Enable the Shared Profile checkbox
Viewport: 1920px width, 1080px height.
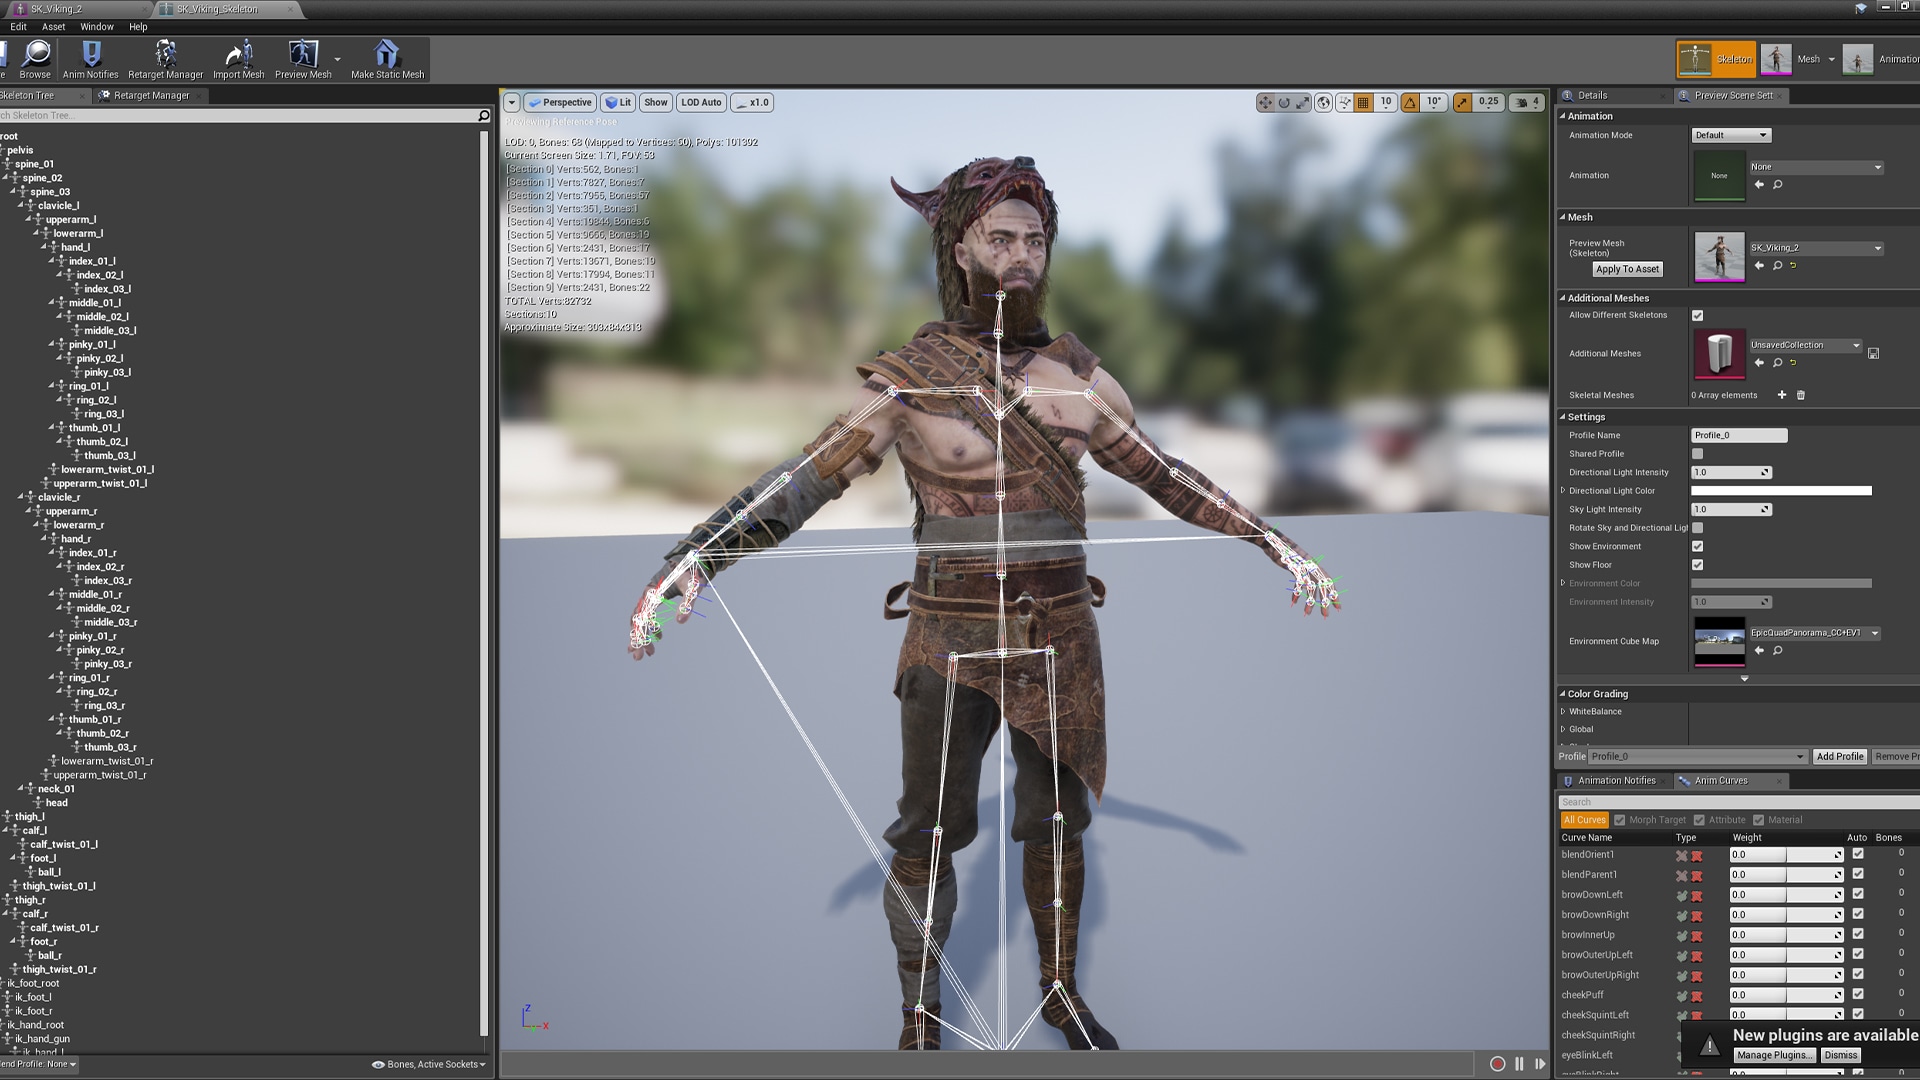pyautogui.click(x=1697, y=454)
